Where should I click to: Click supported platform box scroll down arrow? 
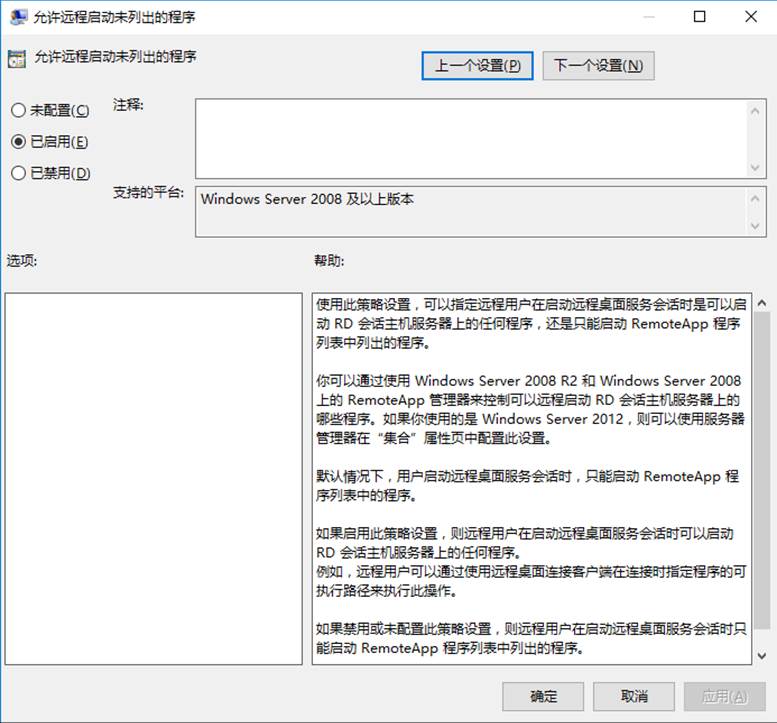[755, 226]
